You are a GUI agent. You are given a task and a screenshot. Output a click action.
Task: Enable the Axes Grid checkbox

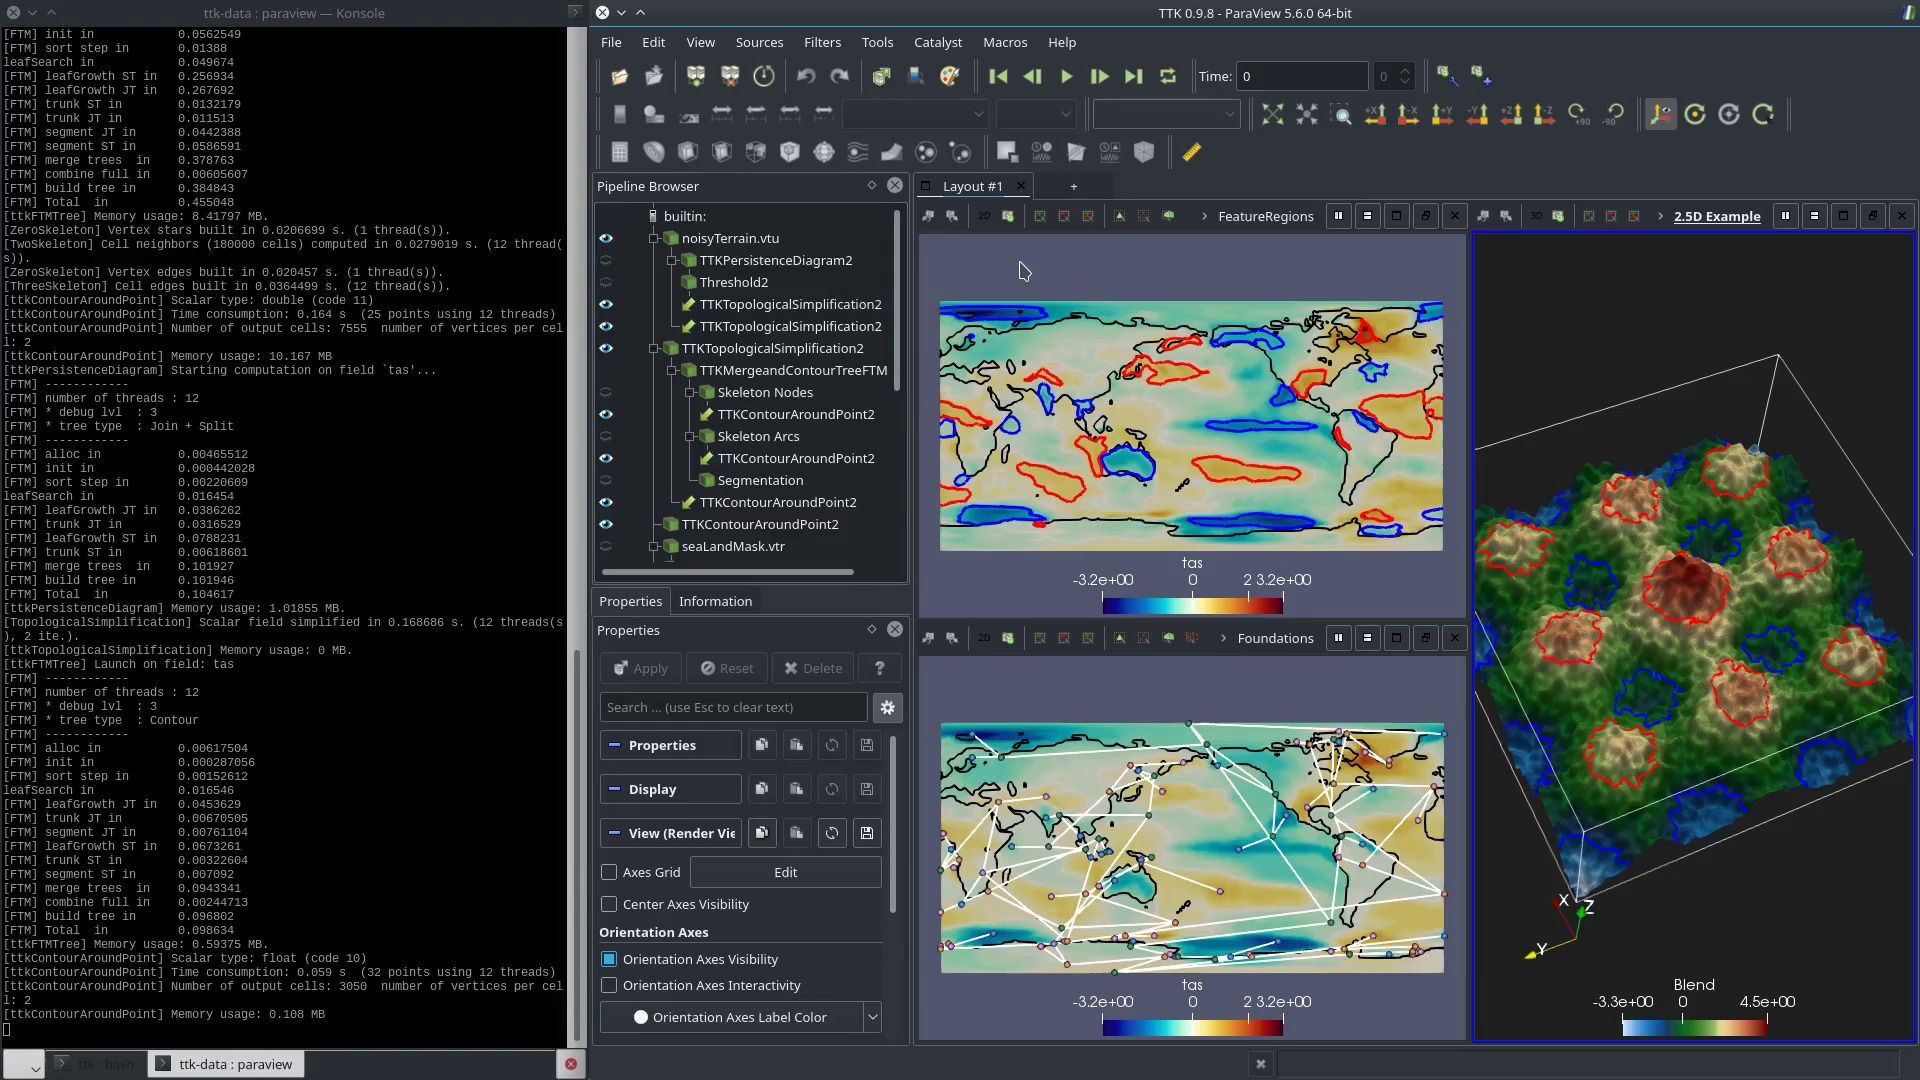point(609,873)
